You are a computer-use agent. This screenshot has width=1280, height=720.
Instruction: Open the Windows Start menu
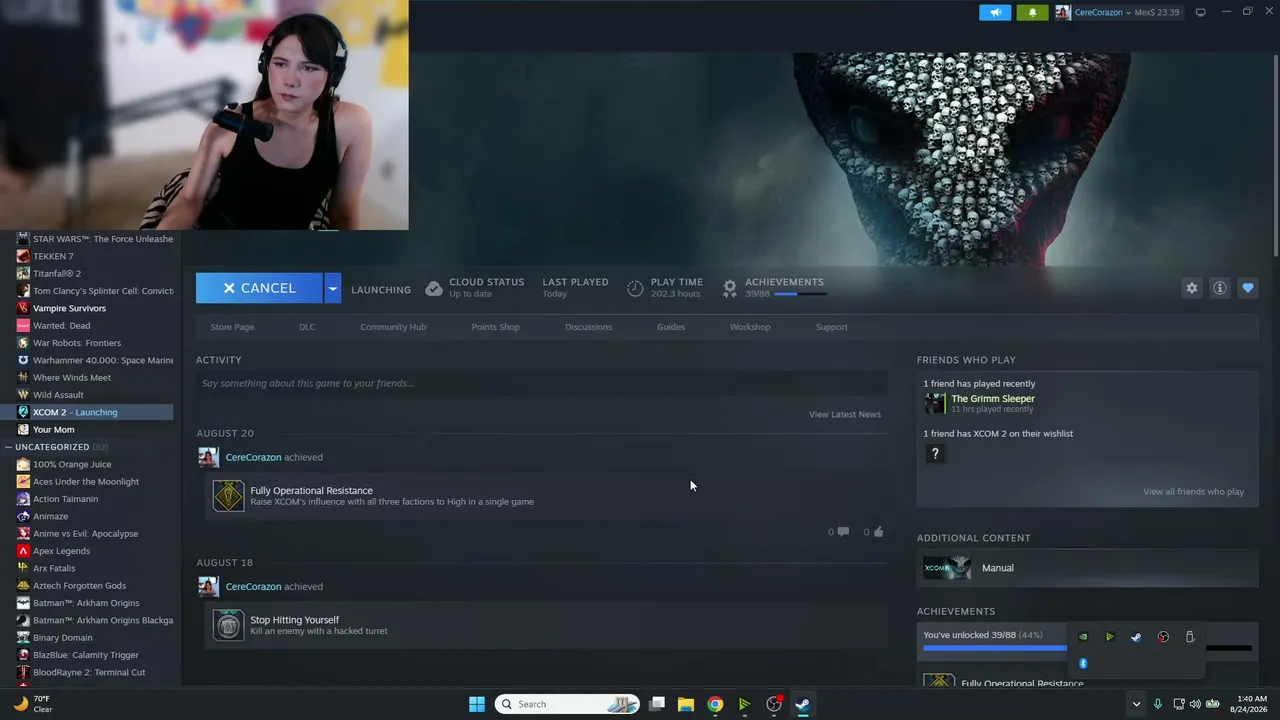pyautogui.click(x=477, y=704)
